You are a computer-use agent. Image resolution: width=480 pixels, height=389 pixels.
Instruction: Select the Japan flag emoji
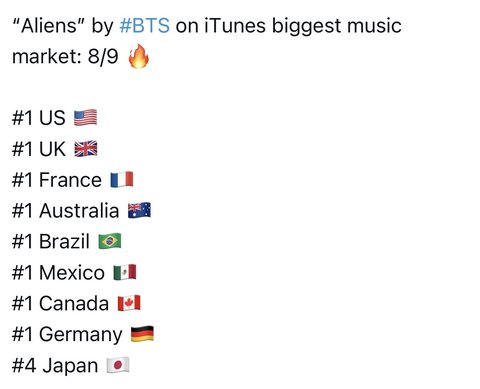(118, 365)
